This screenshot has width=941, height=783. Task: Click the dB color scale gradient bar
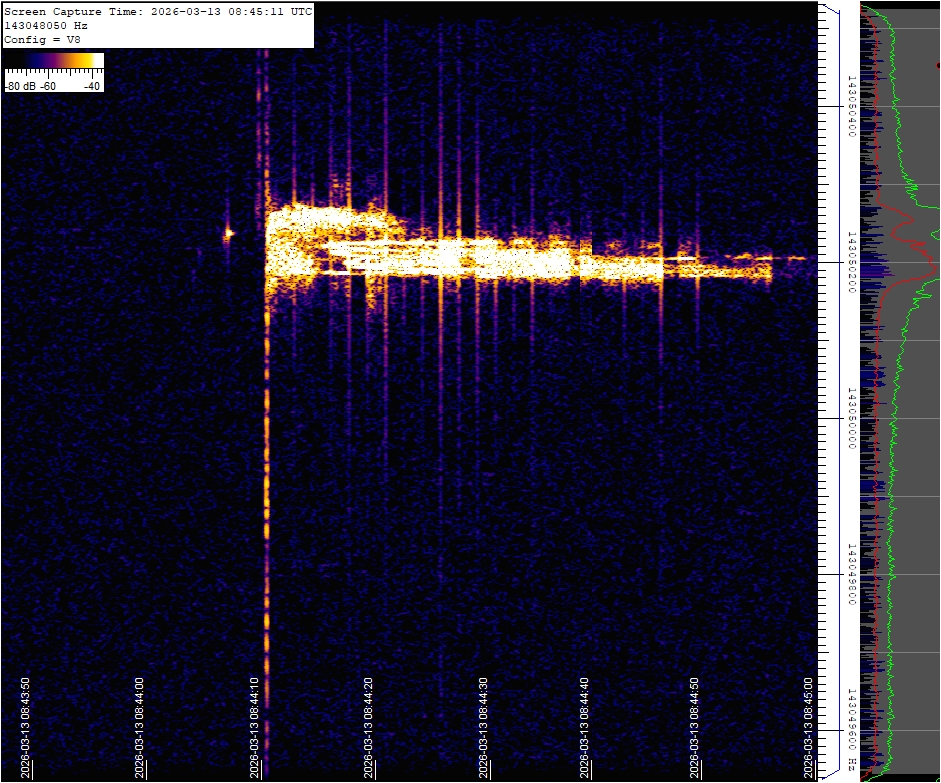[x=54, y=61]
